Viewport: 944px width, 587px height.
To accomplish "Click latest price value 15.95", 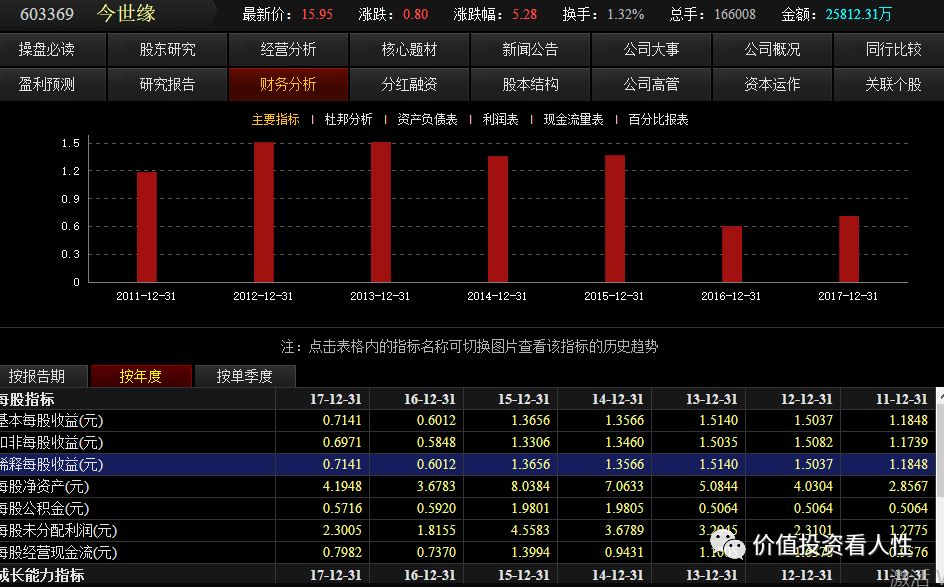I will coord(317,14).
